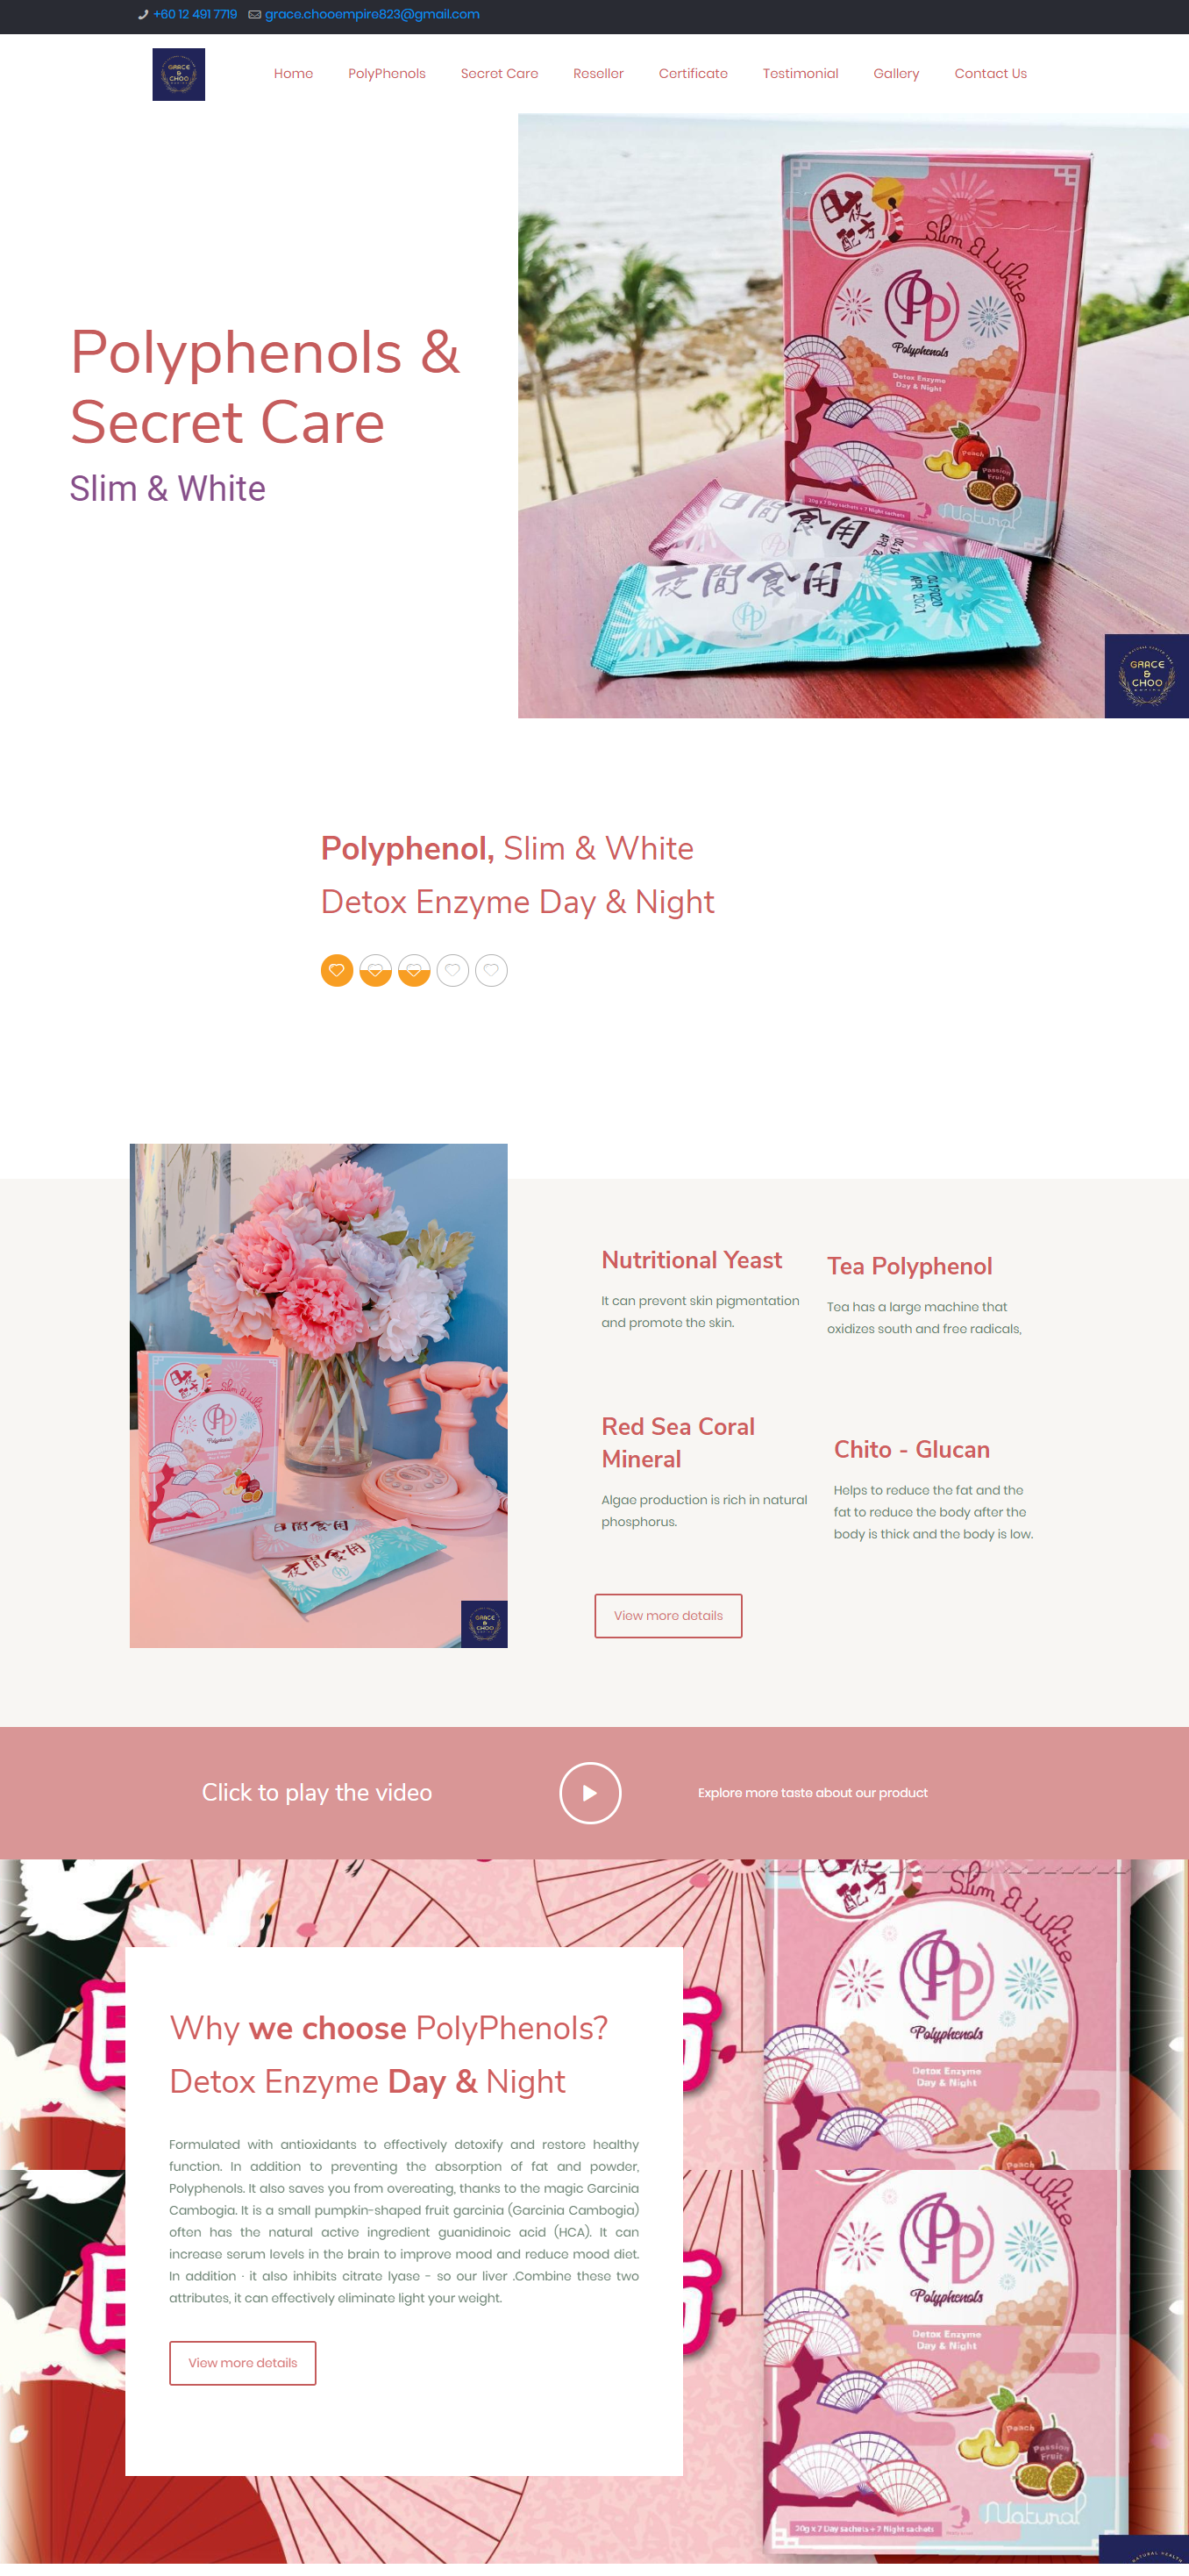Click View more details under ingredients

point(668,1615)
